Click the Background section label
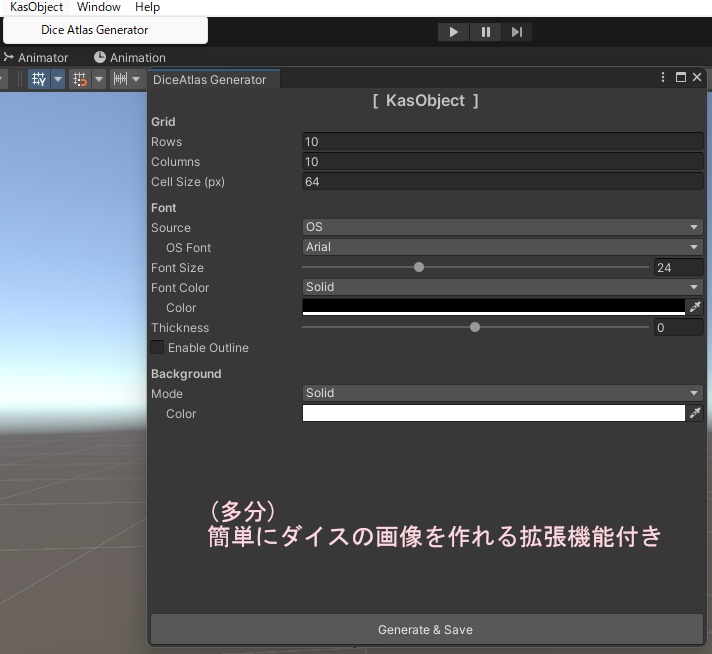This screenshot has height=654, width=712. [x=186, y=374]
